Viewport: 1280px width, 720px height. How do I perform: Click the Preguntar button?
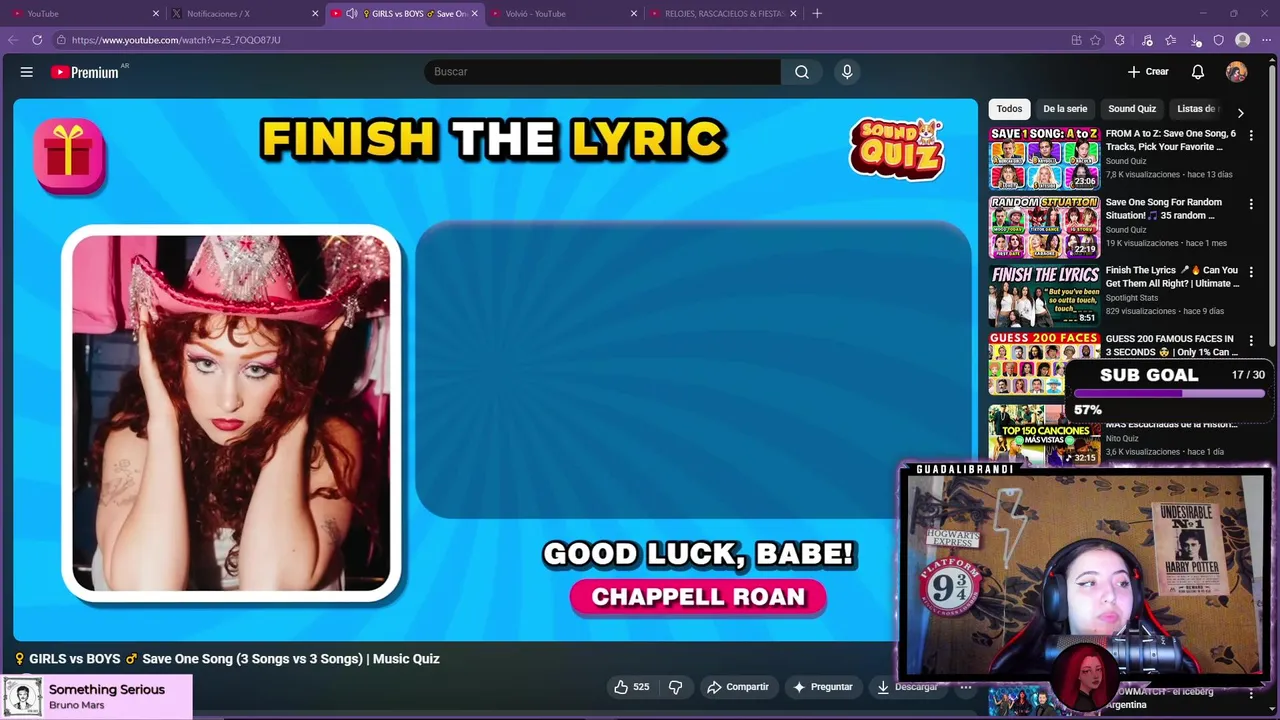pyautogui.click(x=823, y=687)
